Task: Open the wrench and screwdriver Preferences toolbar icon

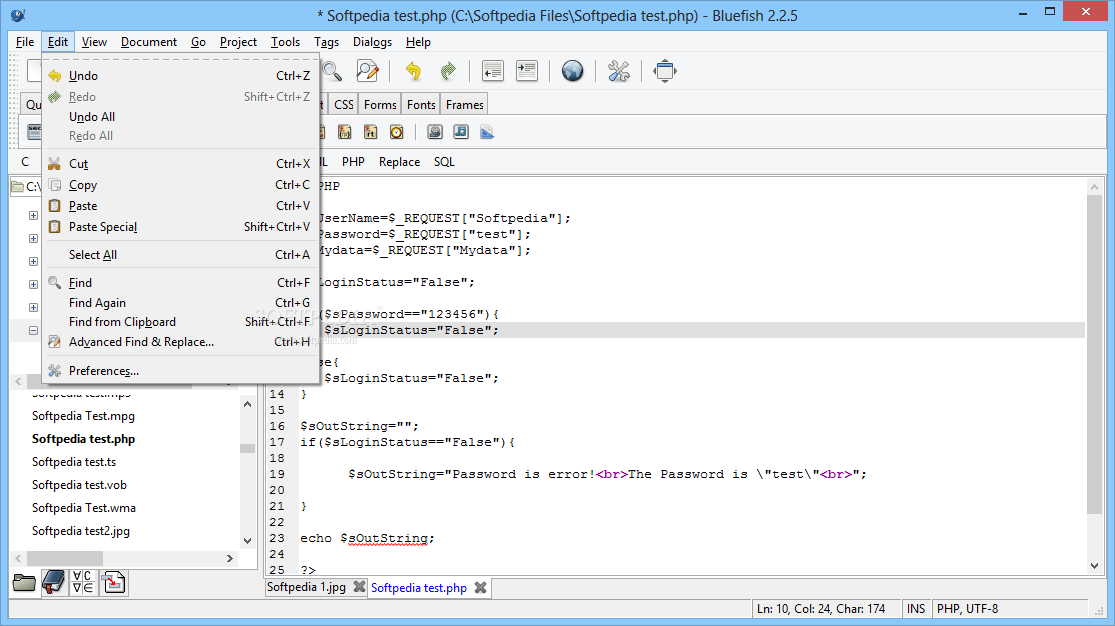Action: point(619,71)
